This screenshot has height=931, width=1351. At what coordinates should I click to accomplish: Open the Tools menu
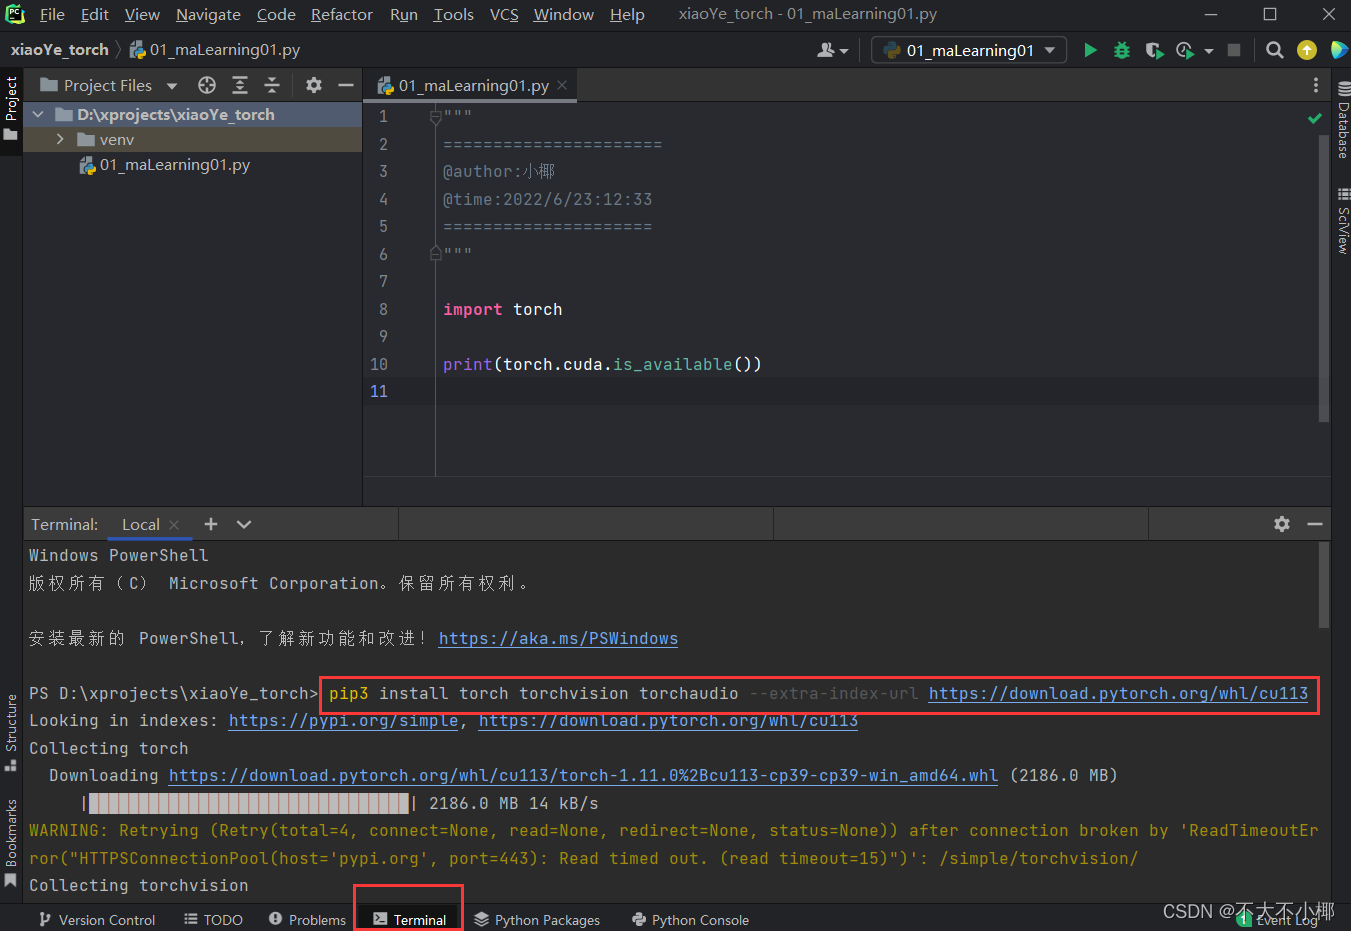pos(453,14)
